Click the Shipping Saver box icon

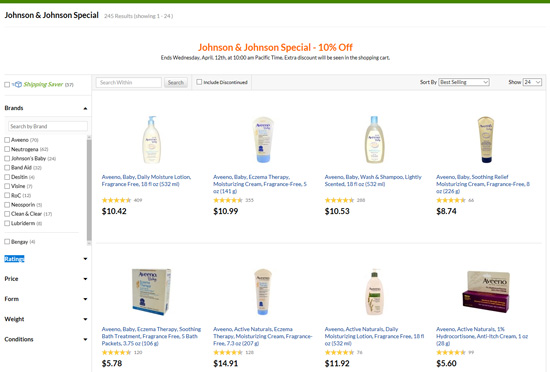pos(17,84)
